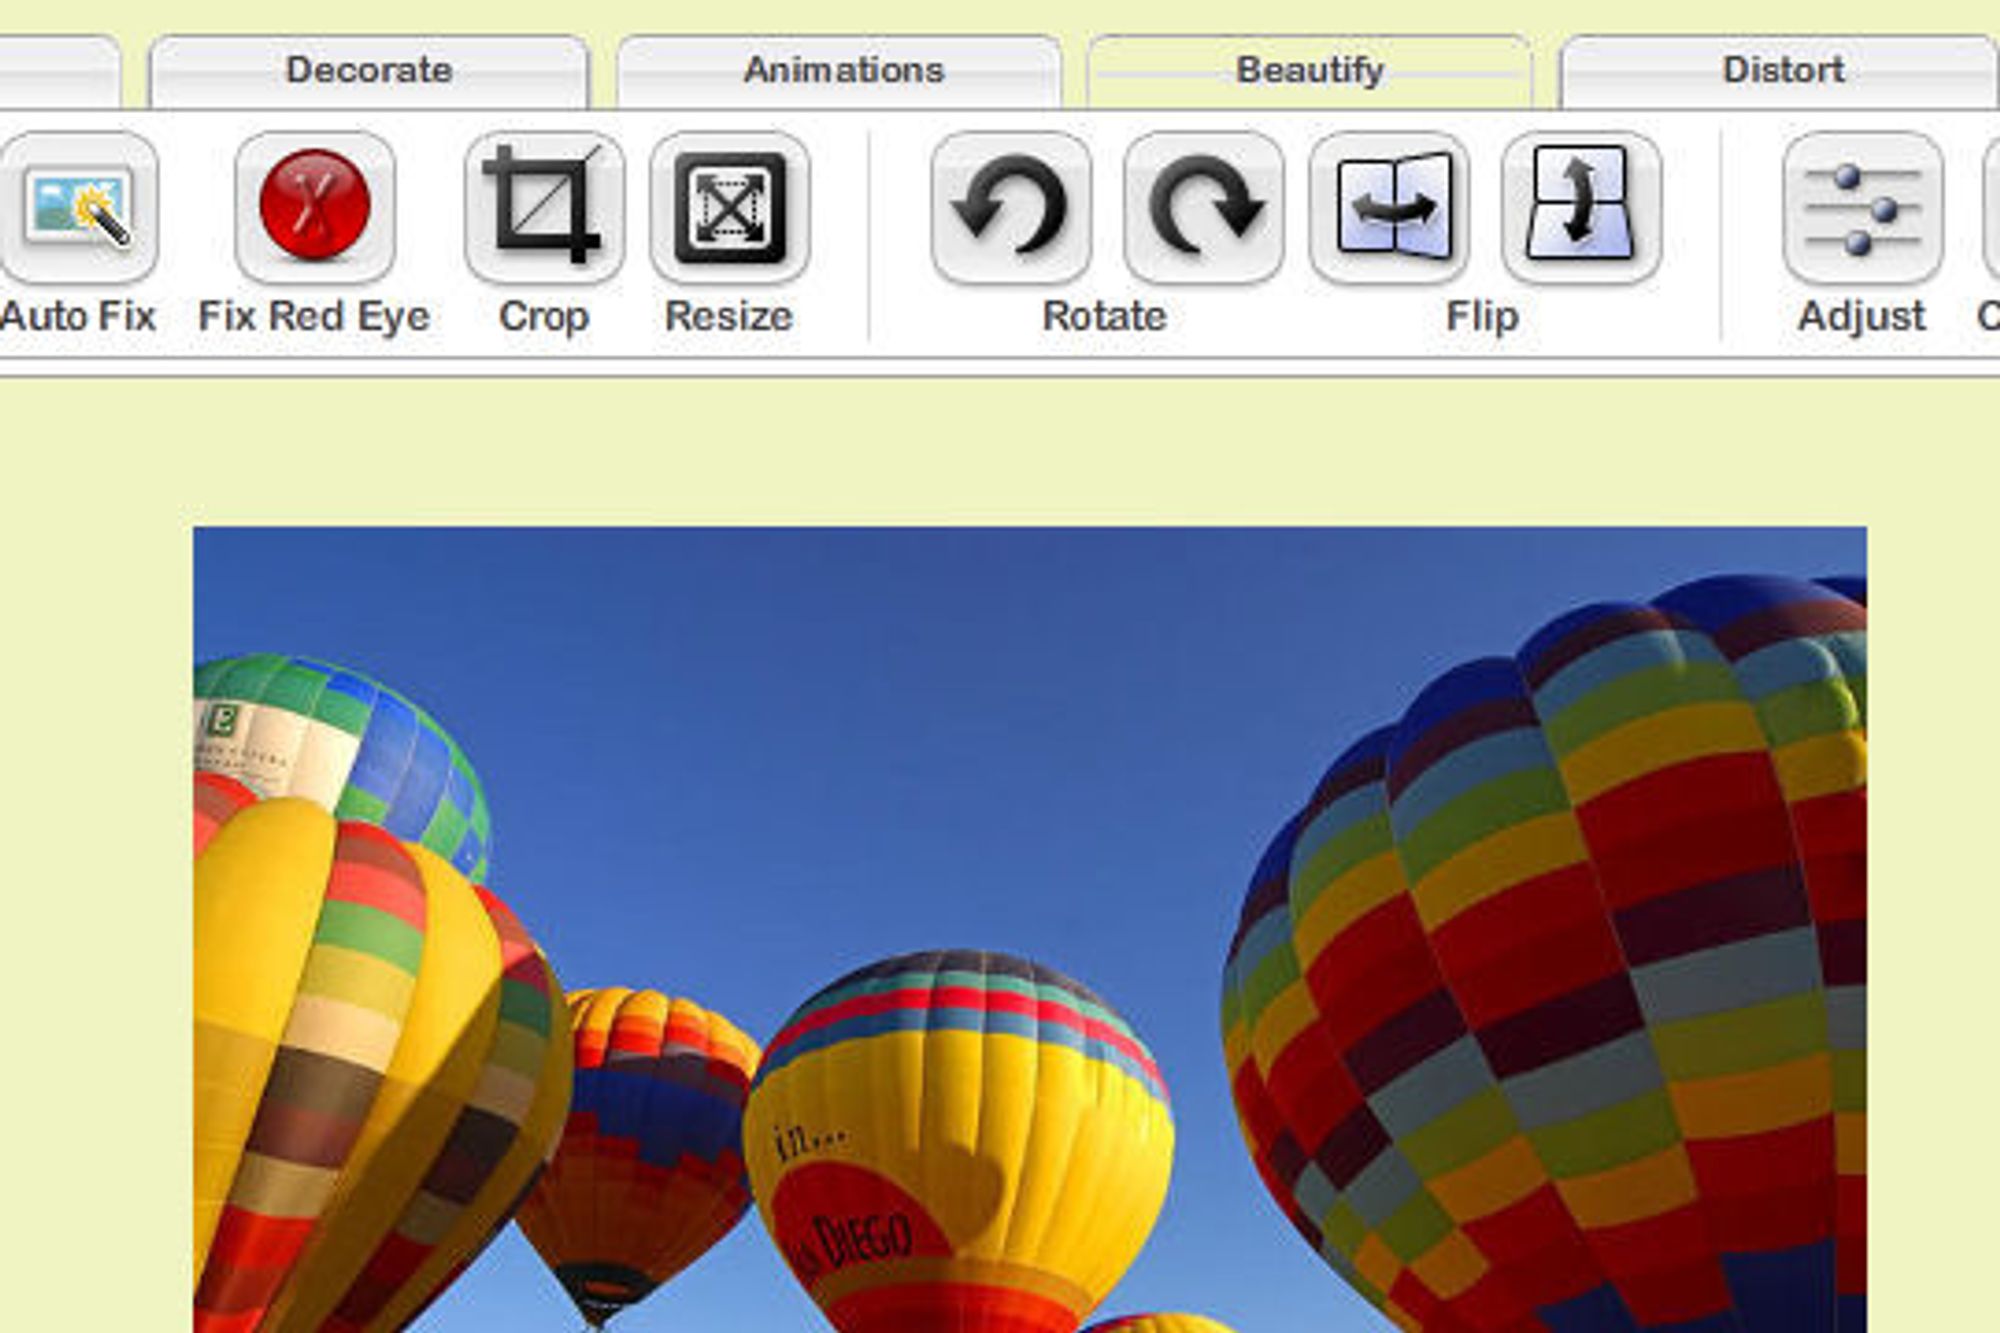Click the hot air balloons photo
The image size is (2000, 1333).
click(x=1030, y=930)
